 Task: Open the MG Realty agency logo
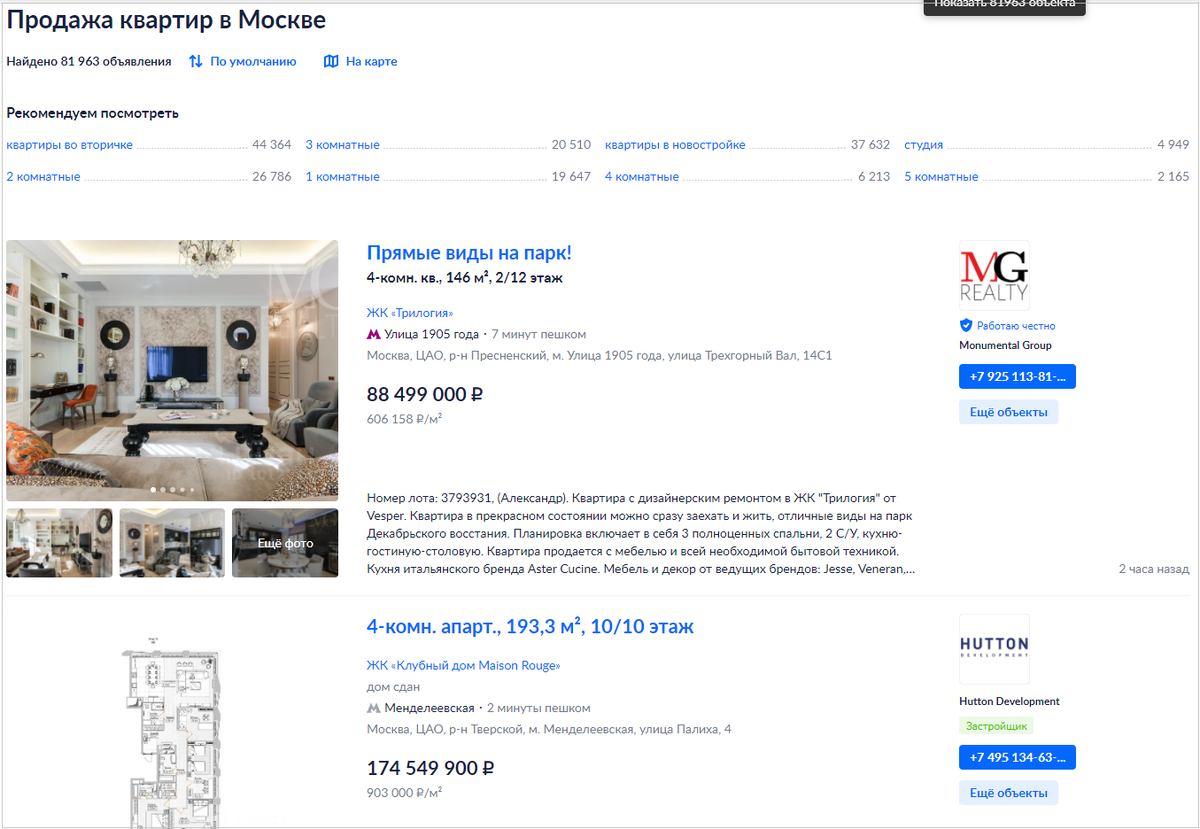point(994,275)
